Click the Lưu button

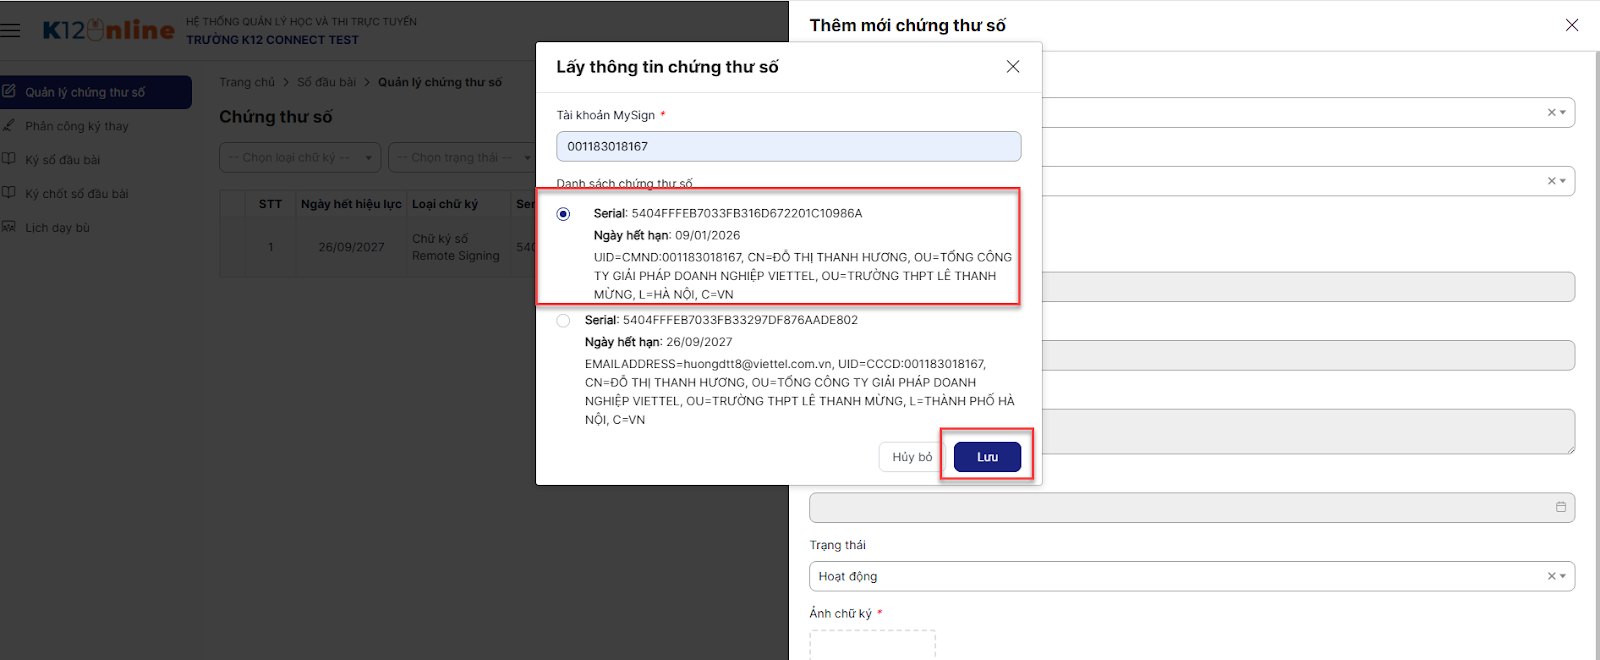(x=987, y=457)
